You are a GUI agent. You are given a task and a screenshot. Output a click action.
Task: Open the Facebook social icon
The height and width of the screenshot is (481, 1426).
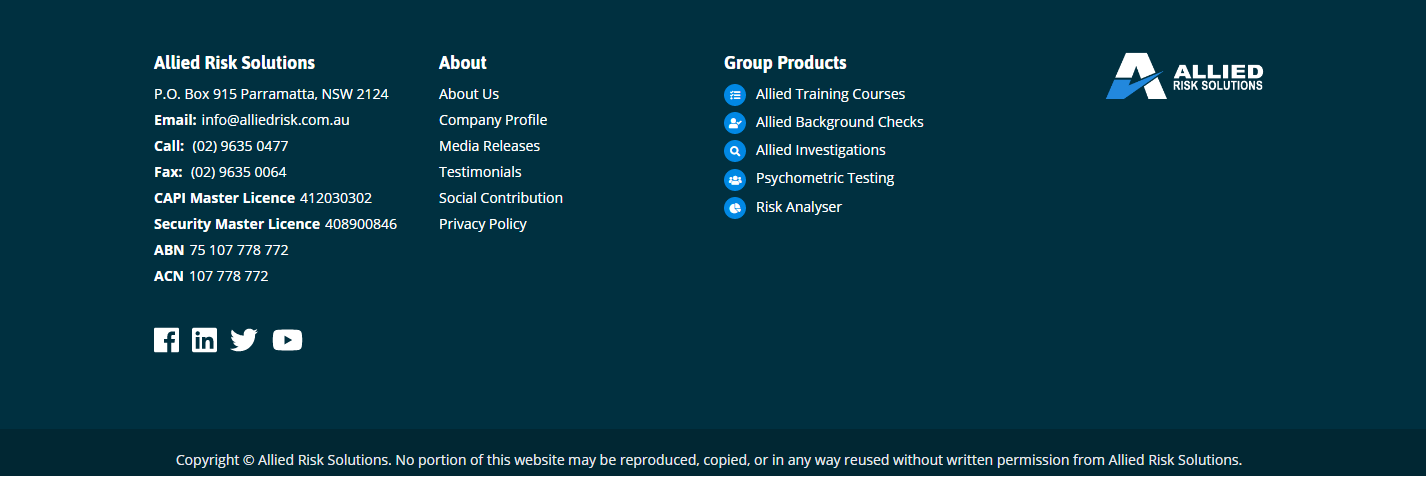click(166, 340)
